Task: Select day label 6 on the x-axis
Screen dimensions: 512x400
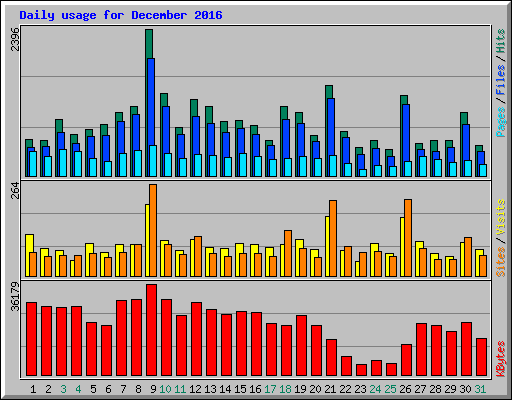Action: (108, 389)
